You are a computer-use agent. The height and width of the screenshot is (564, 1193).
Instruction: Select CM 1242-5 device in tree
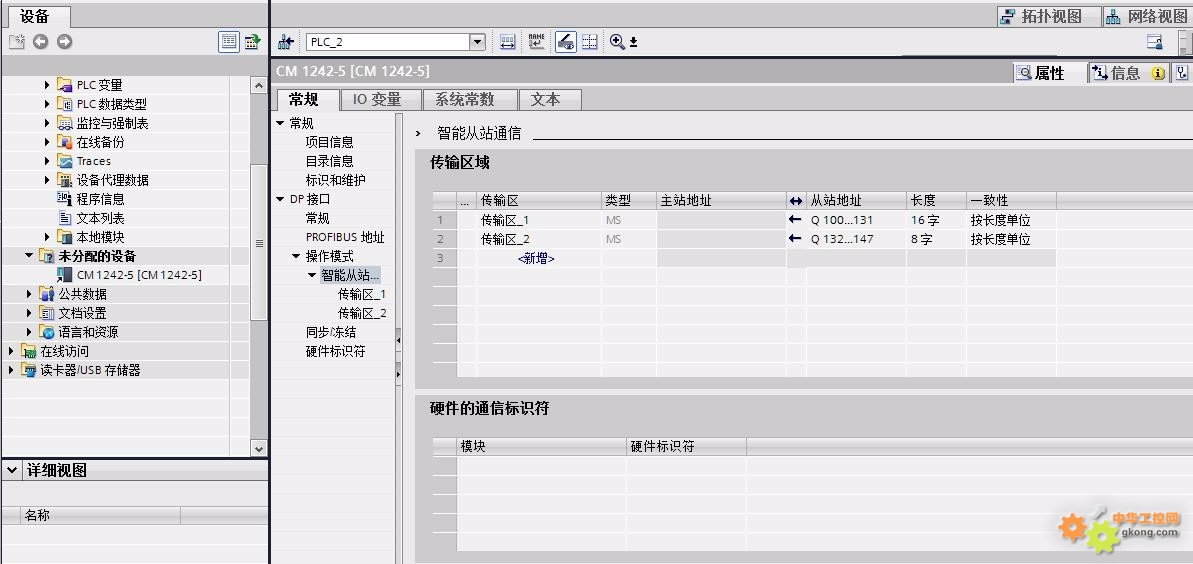[x=138, y=276]
